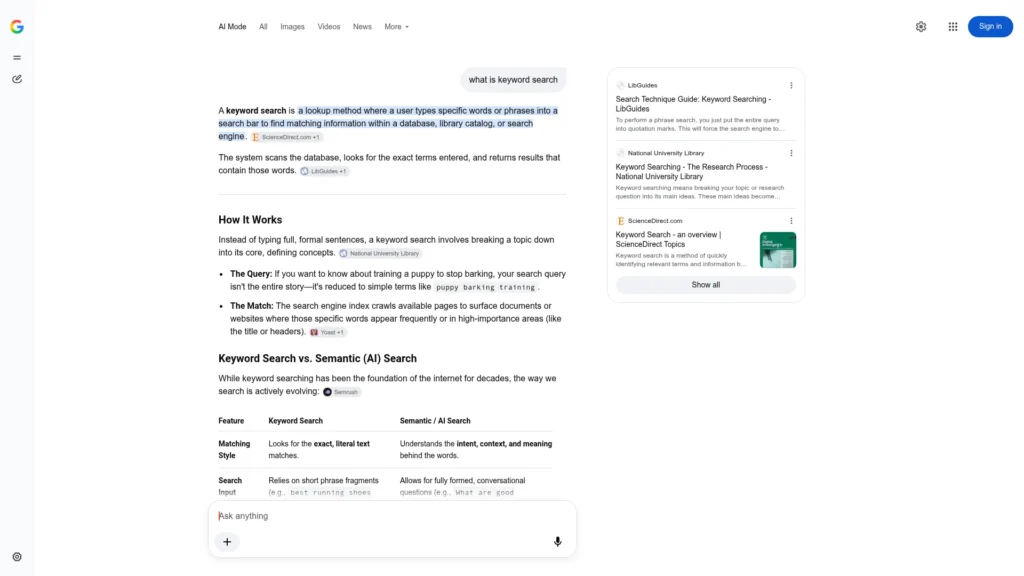Open the LibGuides +1 source chip
Image resolution: width=1024 pixels, height=576 pixels.
coord(324,171)
